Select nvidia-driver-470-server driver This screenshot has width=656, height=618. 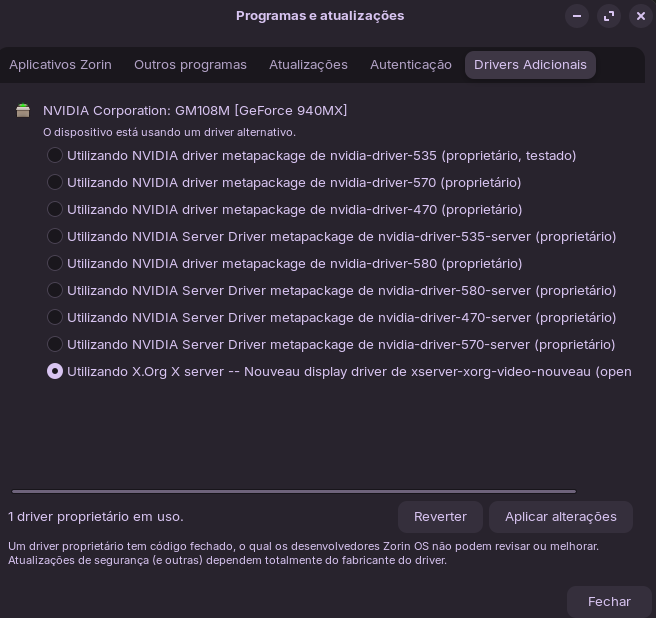(55, 317)
